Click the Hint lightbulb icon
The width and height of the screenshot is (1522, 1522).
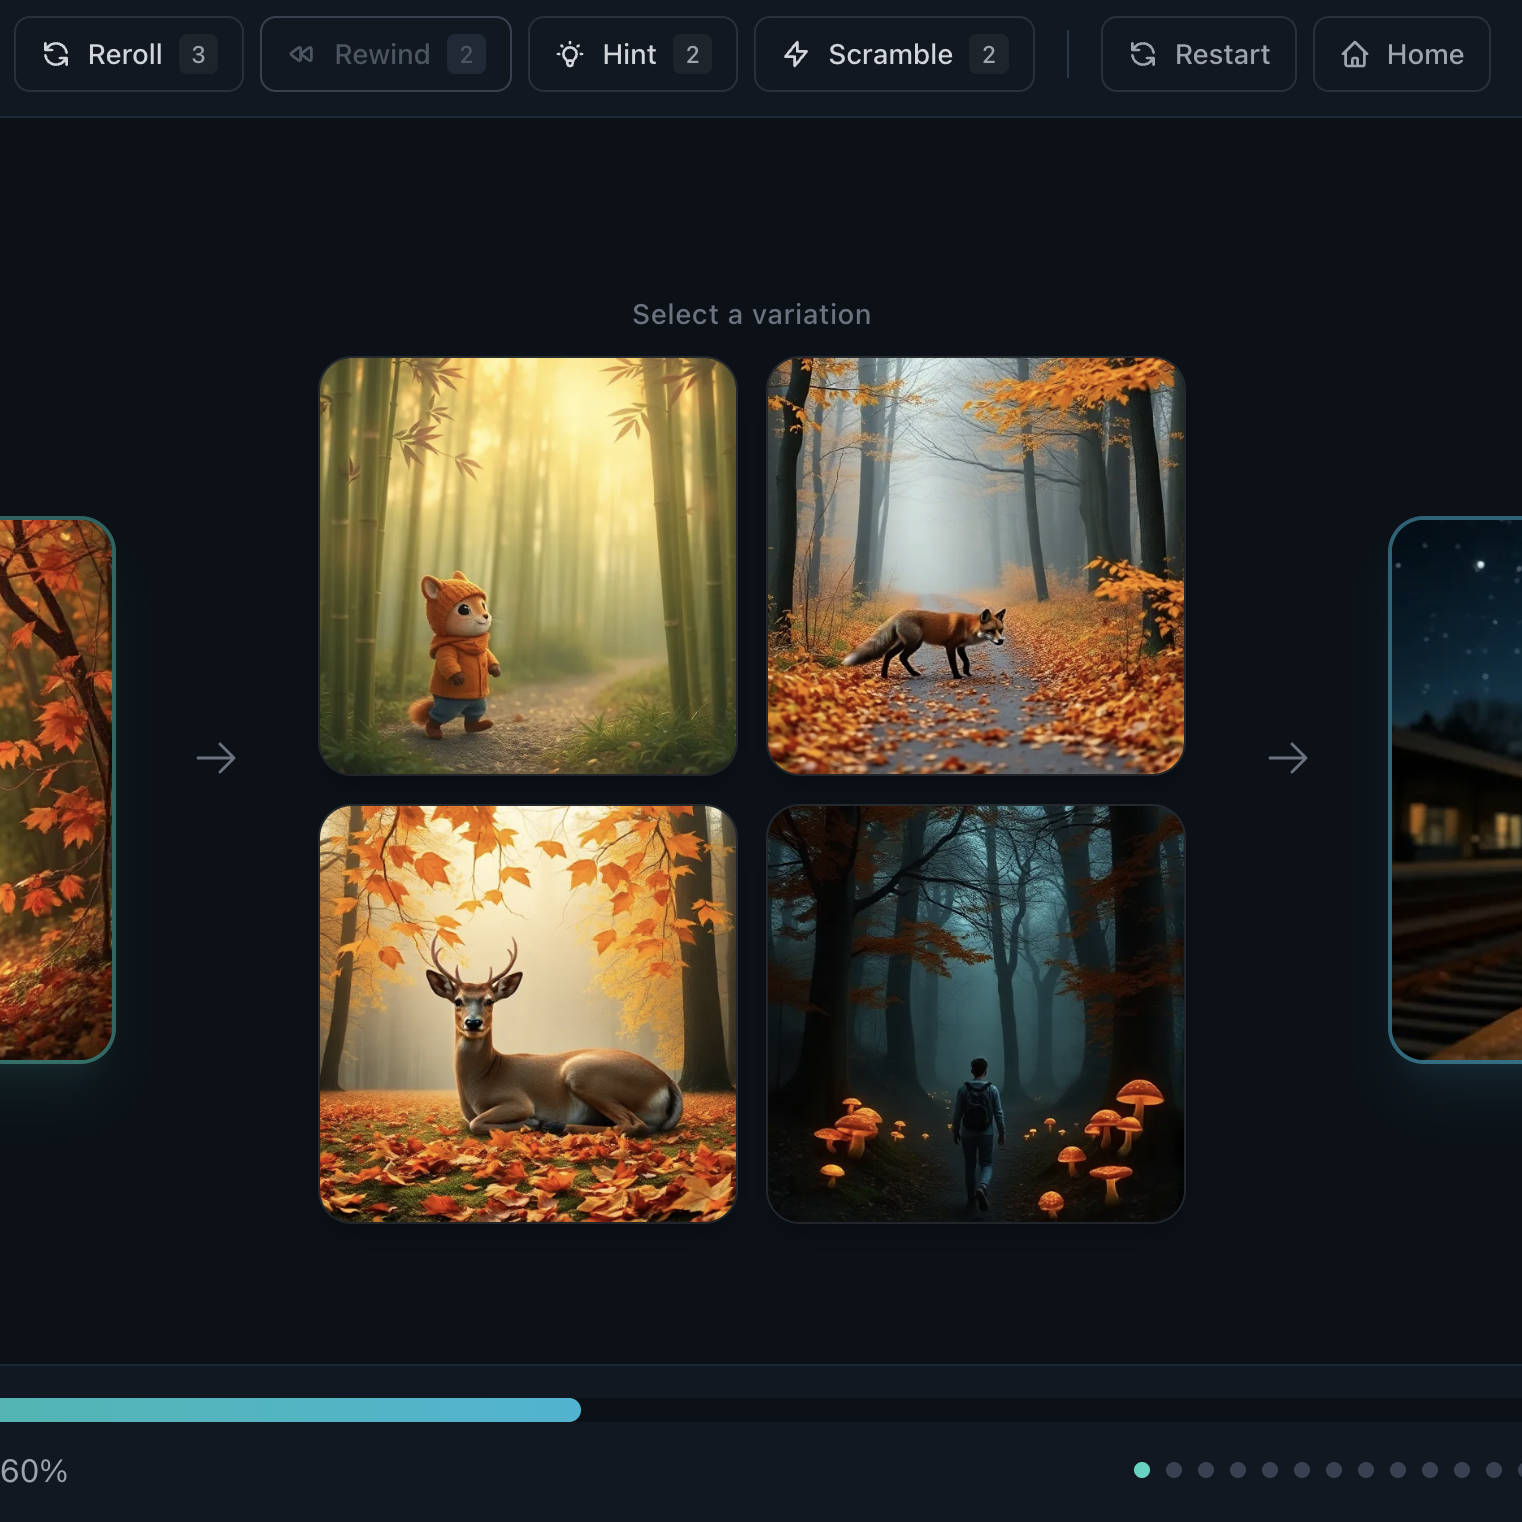[570, 54]
